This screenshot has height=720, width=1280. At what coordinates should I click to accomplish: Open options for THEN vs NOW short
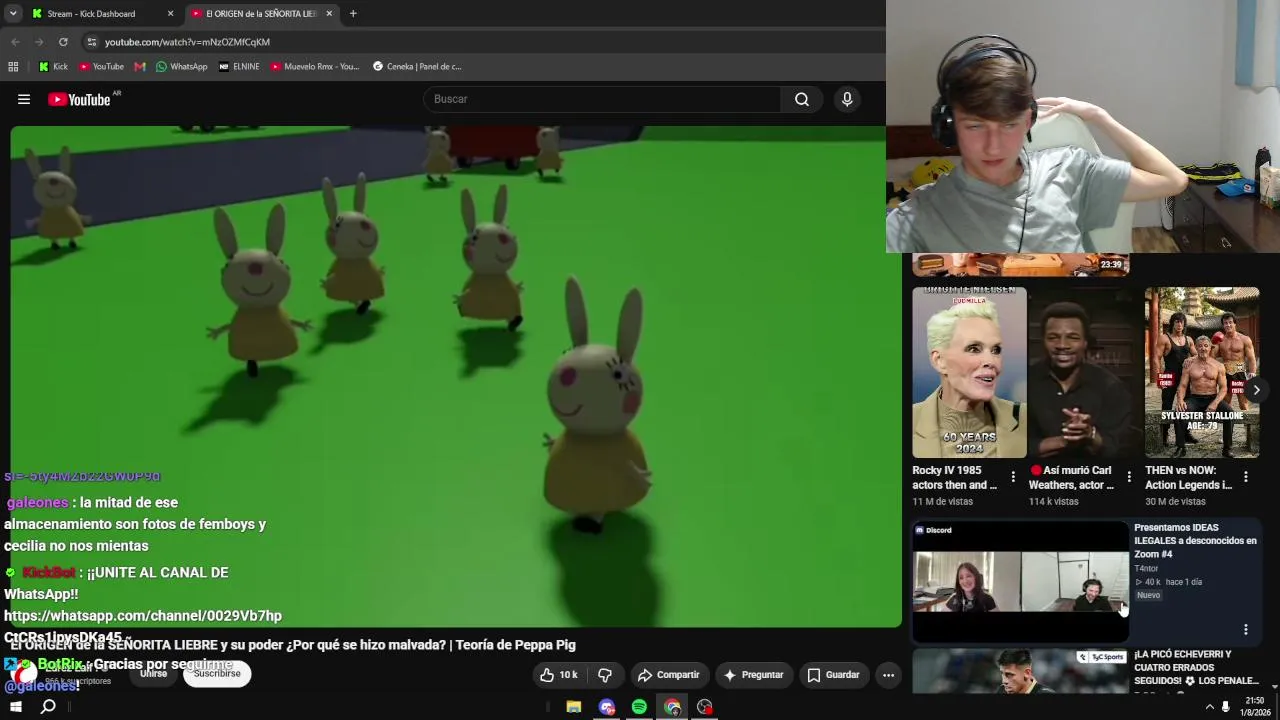[x=1246, y=477]
